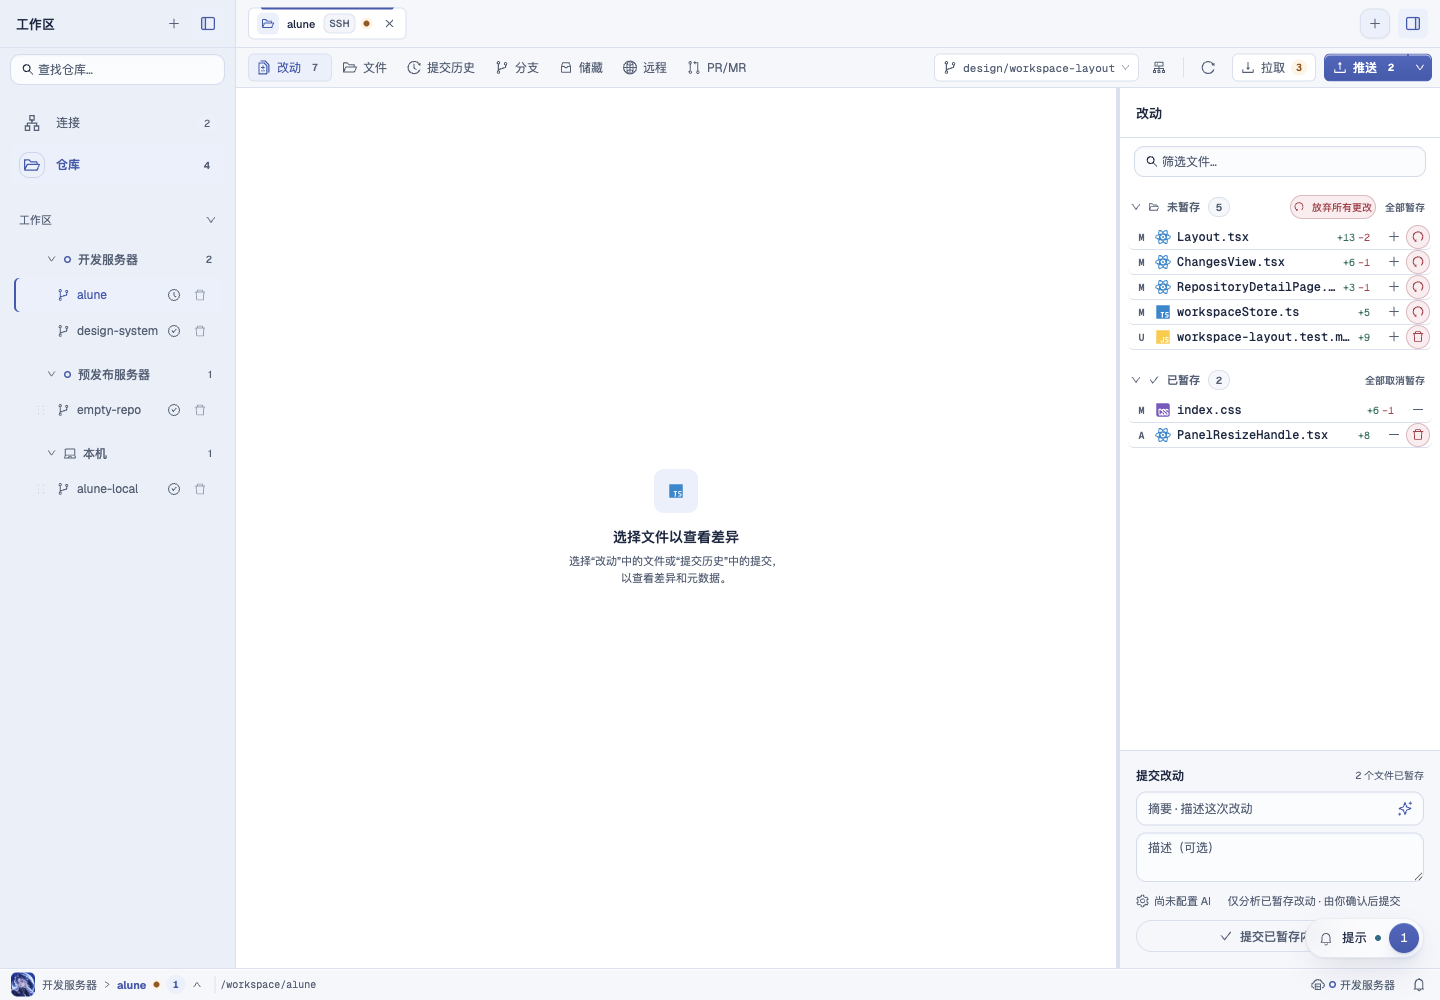Click the 拉取 pull button
Image resolution: width=1440 pixels, height=1000 pixels.
click(1273, 68)
